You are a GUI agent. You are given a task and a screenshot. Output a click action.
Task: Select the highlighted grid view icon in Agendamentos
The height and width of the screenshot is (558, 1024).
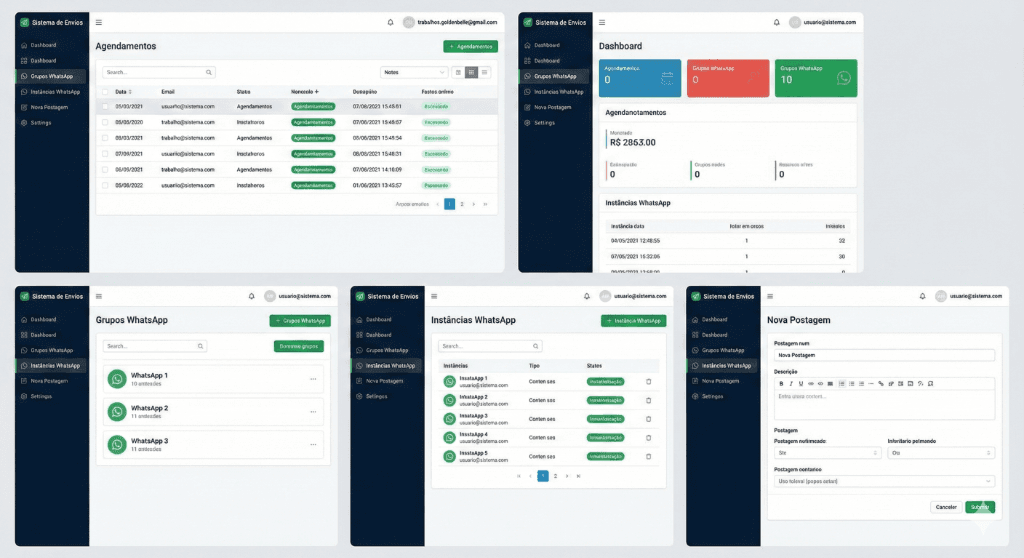click(x=471, y=73)
